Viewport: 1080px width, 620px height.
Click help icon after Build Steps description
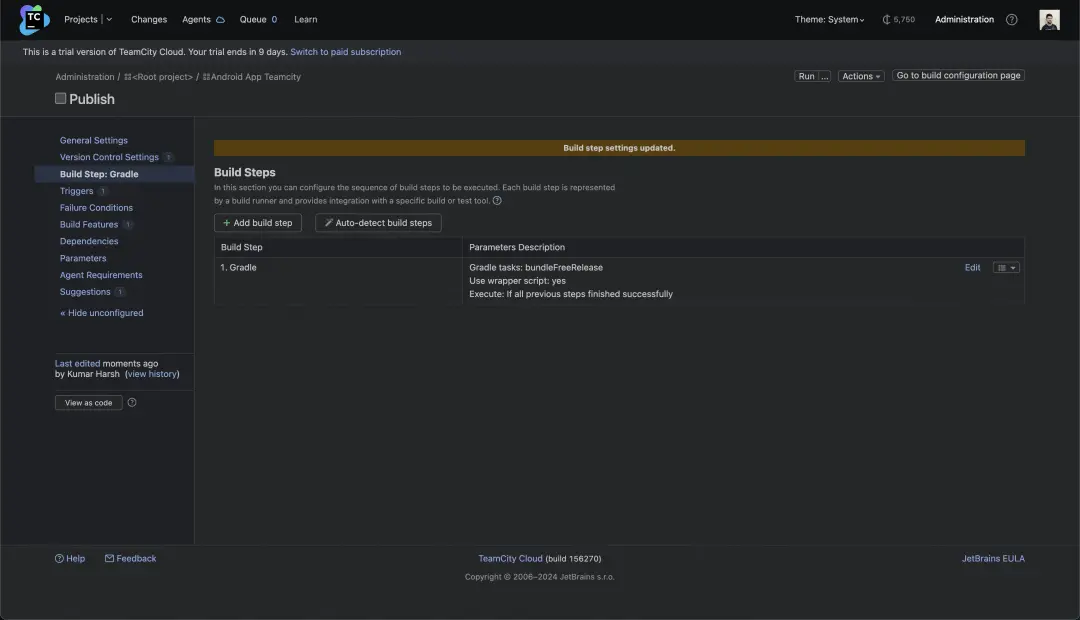497,200
